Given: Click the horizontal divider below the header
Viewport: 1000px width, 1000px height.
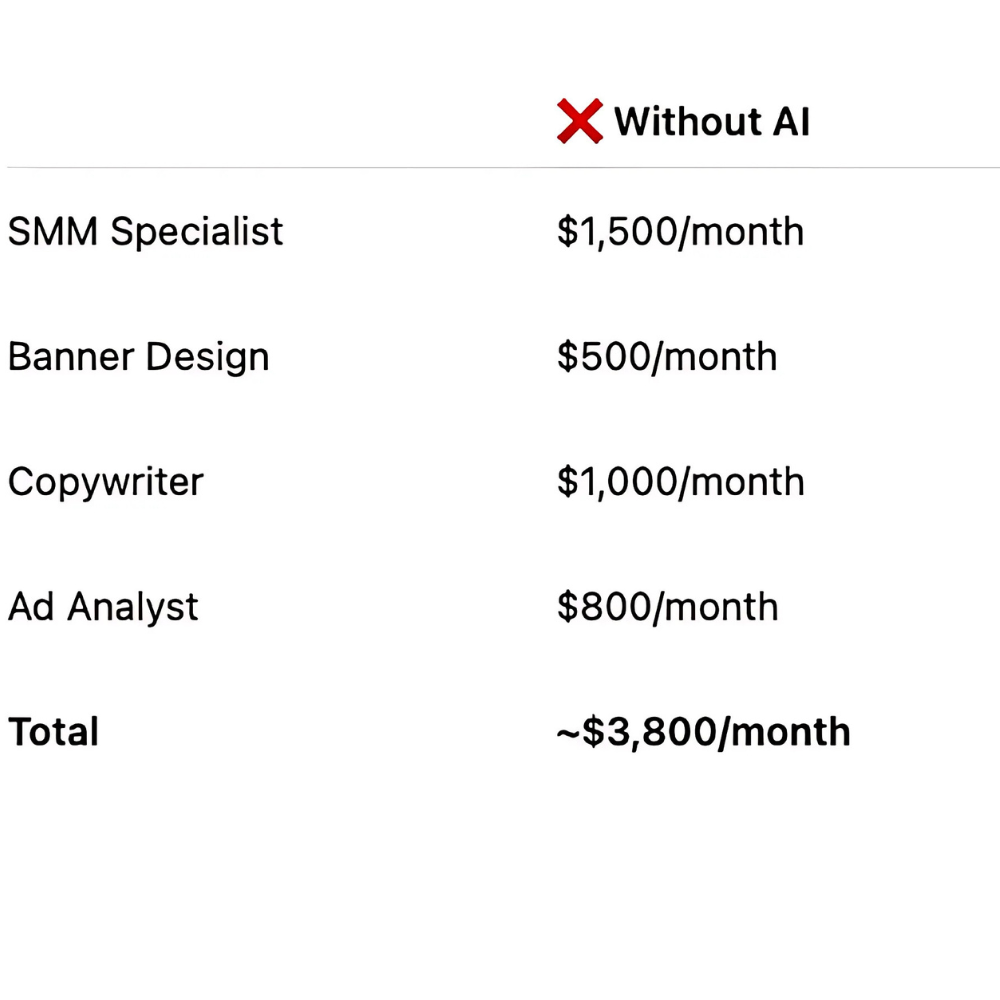Looking at the screenshot, I should click(500, 167).
